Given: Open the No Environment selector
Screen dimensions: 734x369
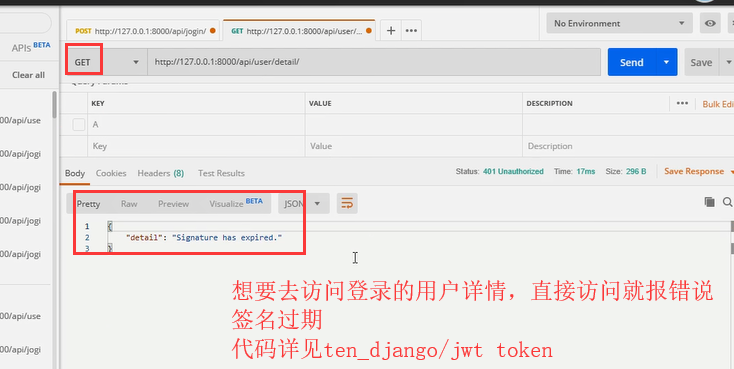Looking at the screenshot, I should click(619, 23).
